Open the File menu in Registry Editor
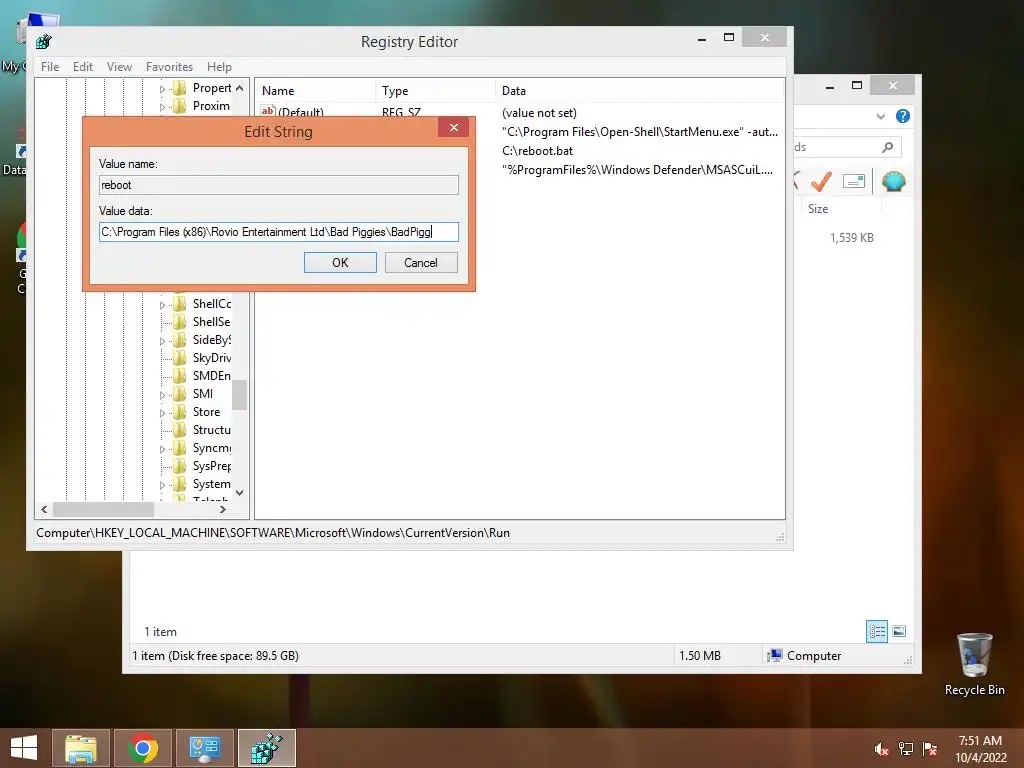The image size is (1024, 768). (x=50, y=67)
